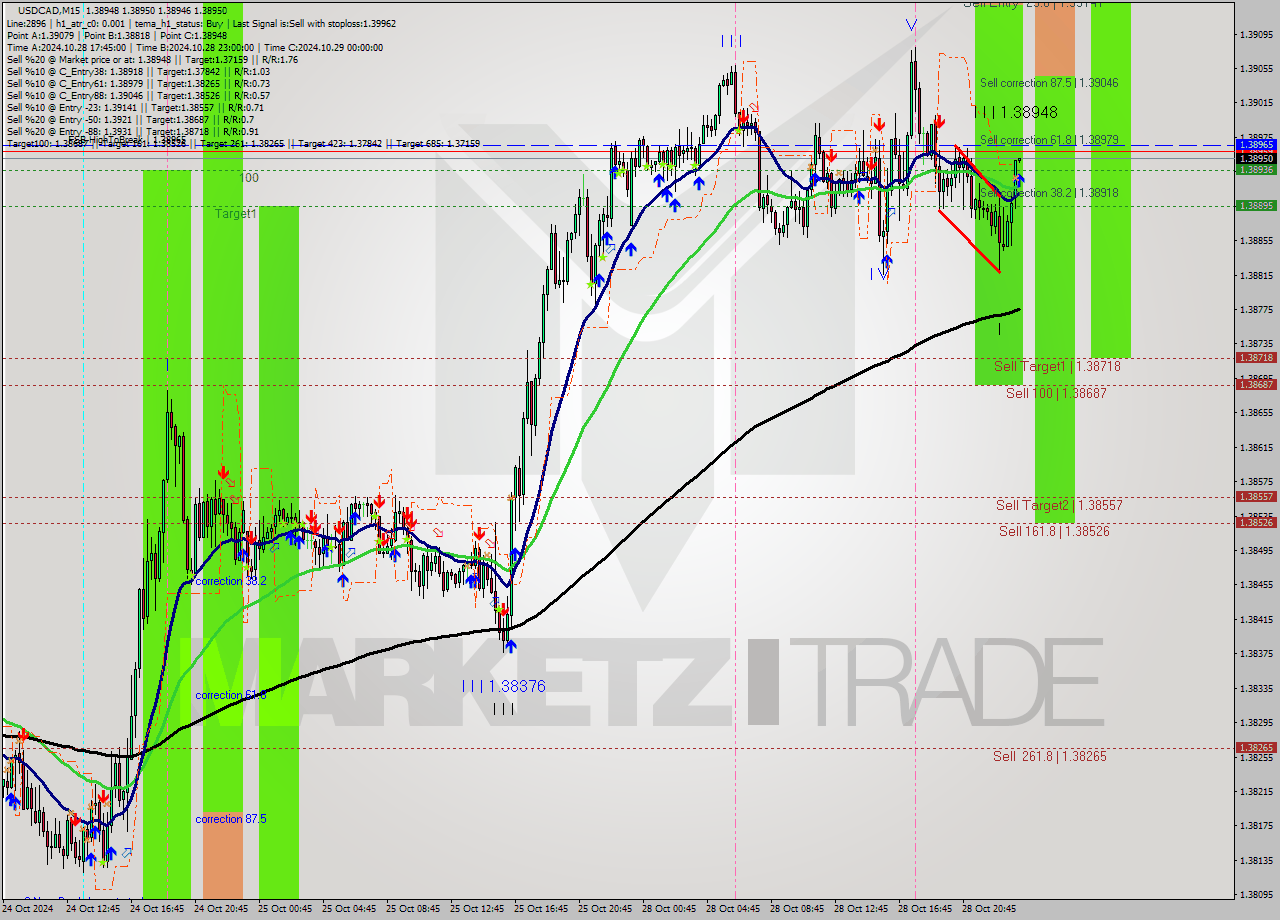This screenshot has height=920, width=1280.
Task: Click the '25 Oct 08:45' time axis label
Action: point(413,909)
